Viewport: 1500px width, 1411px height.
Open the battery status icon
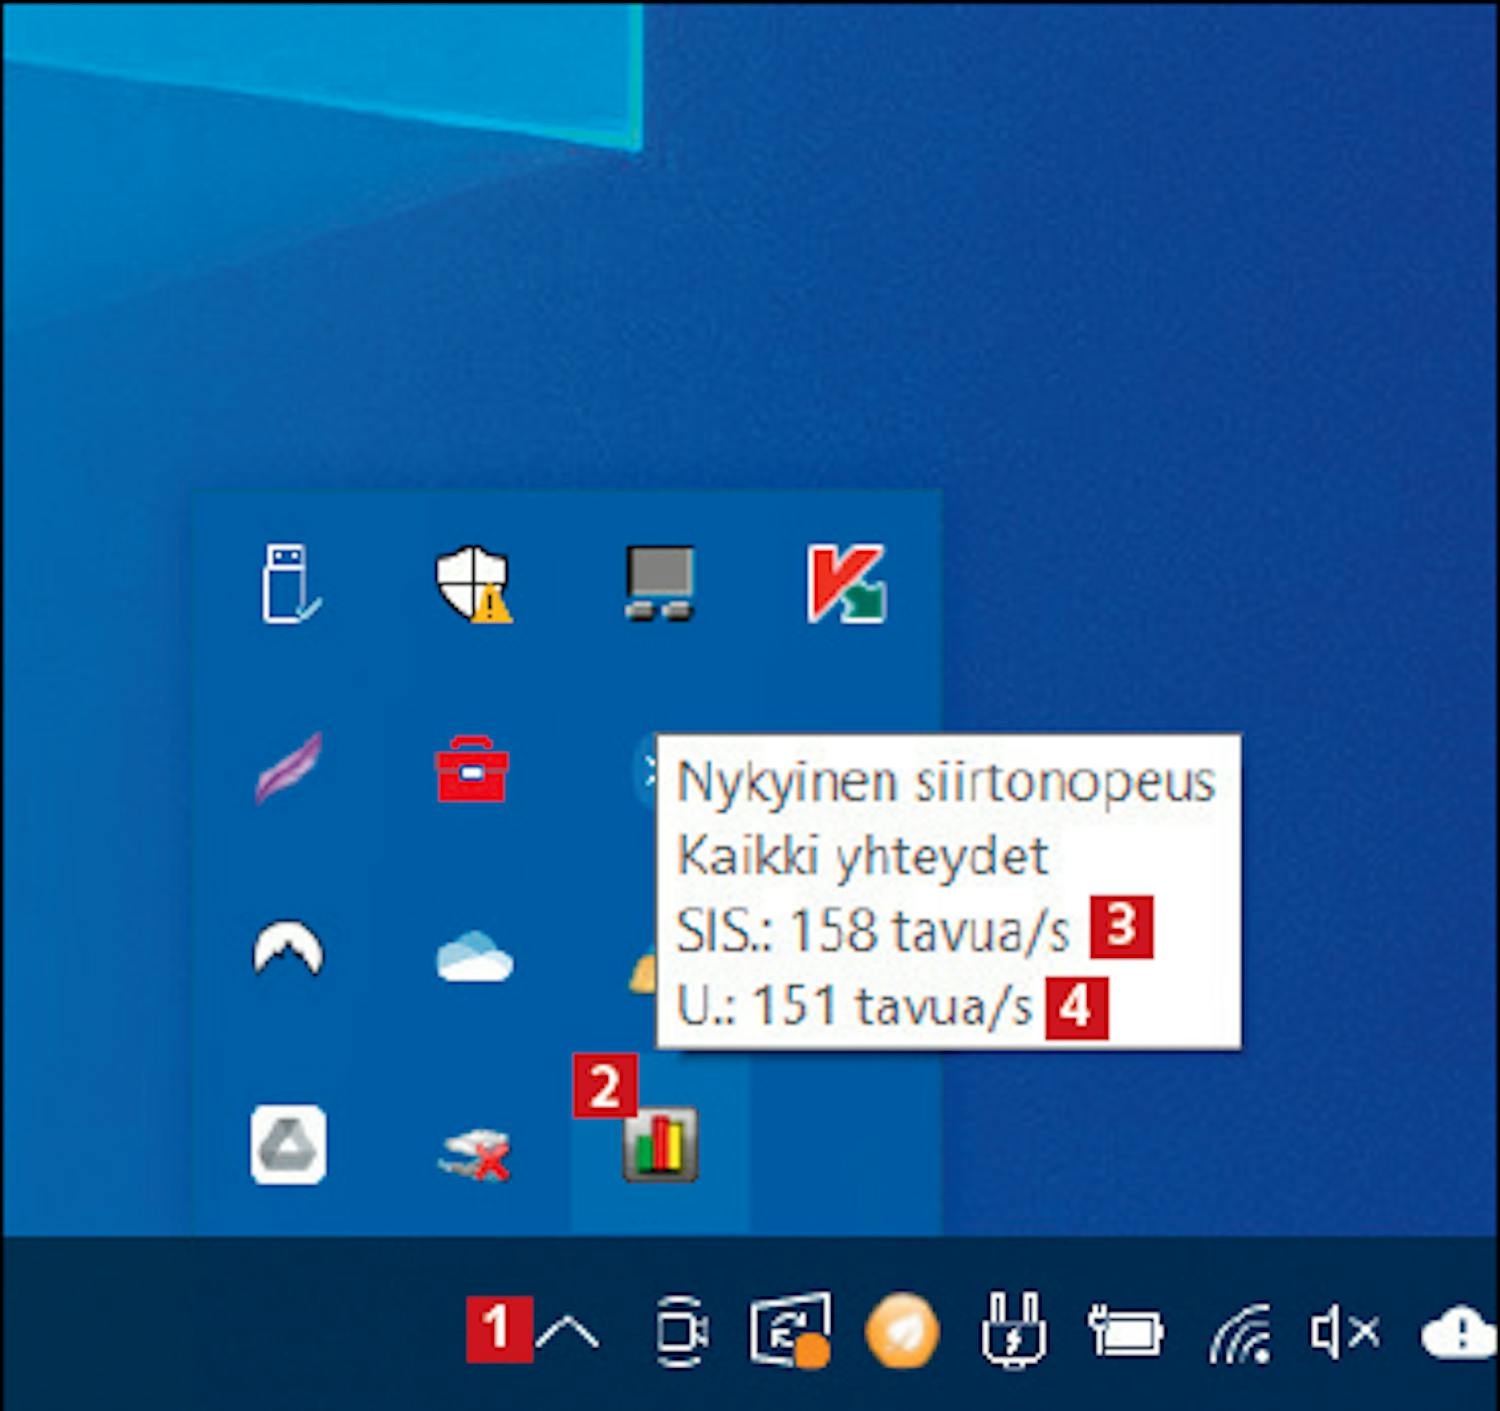1125,1331
